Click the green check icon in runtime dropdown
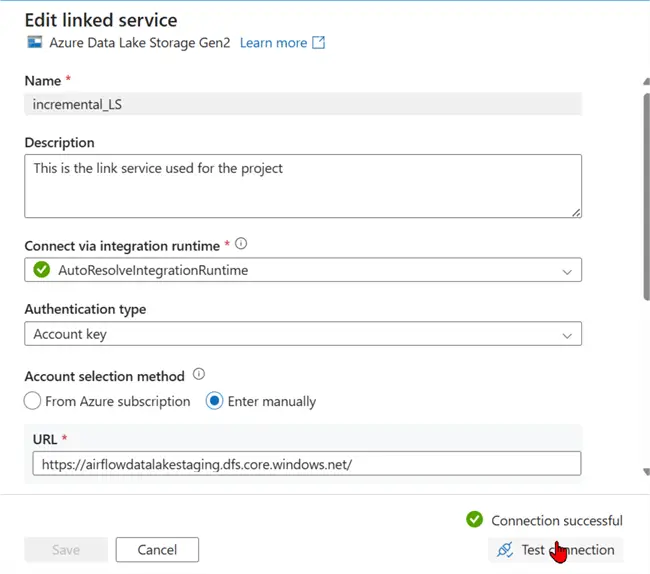The width and height of the screenshot is (650, 574). [41, 270]
